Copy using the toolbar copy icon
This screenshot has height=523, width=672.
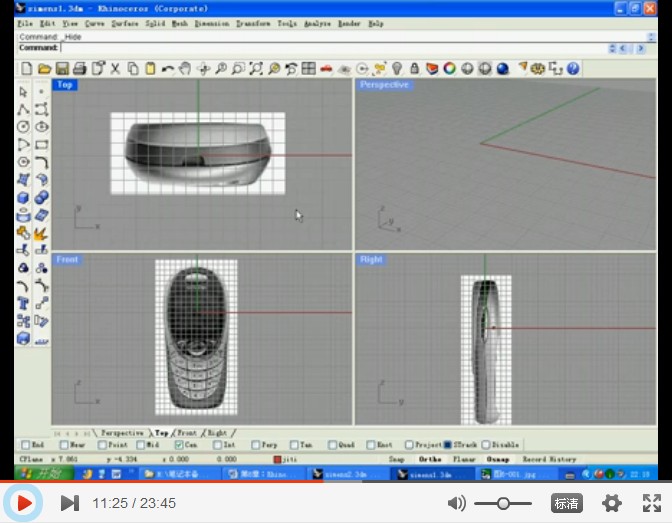pyautogui.click(x=133, y=69)
